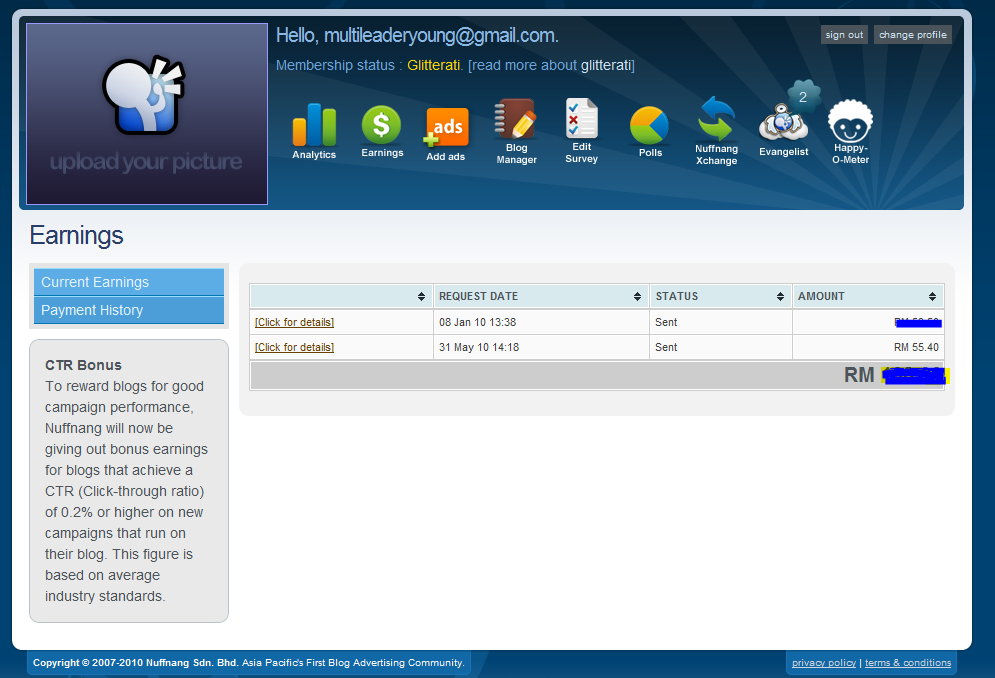Click the Evangelist badge showing 2
The image size is (995, 678).
(x=803, y=97)
